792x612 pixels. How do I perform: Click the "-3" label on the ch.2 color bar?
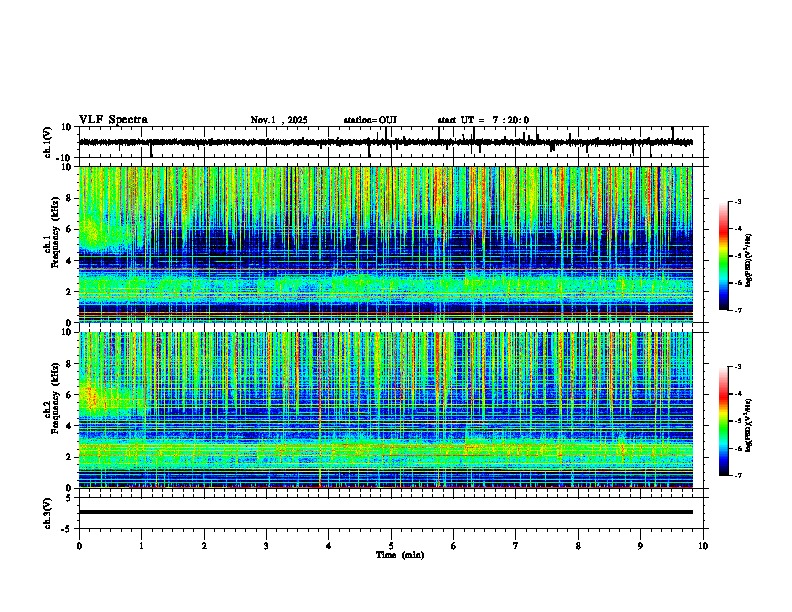[738, 367]
